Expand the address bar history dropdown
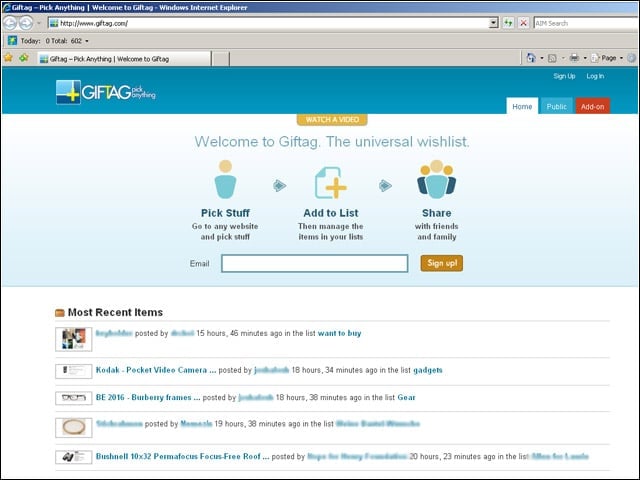 [493, 23]
